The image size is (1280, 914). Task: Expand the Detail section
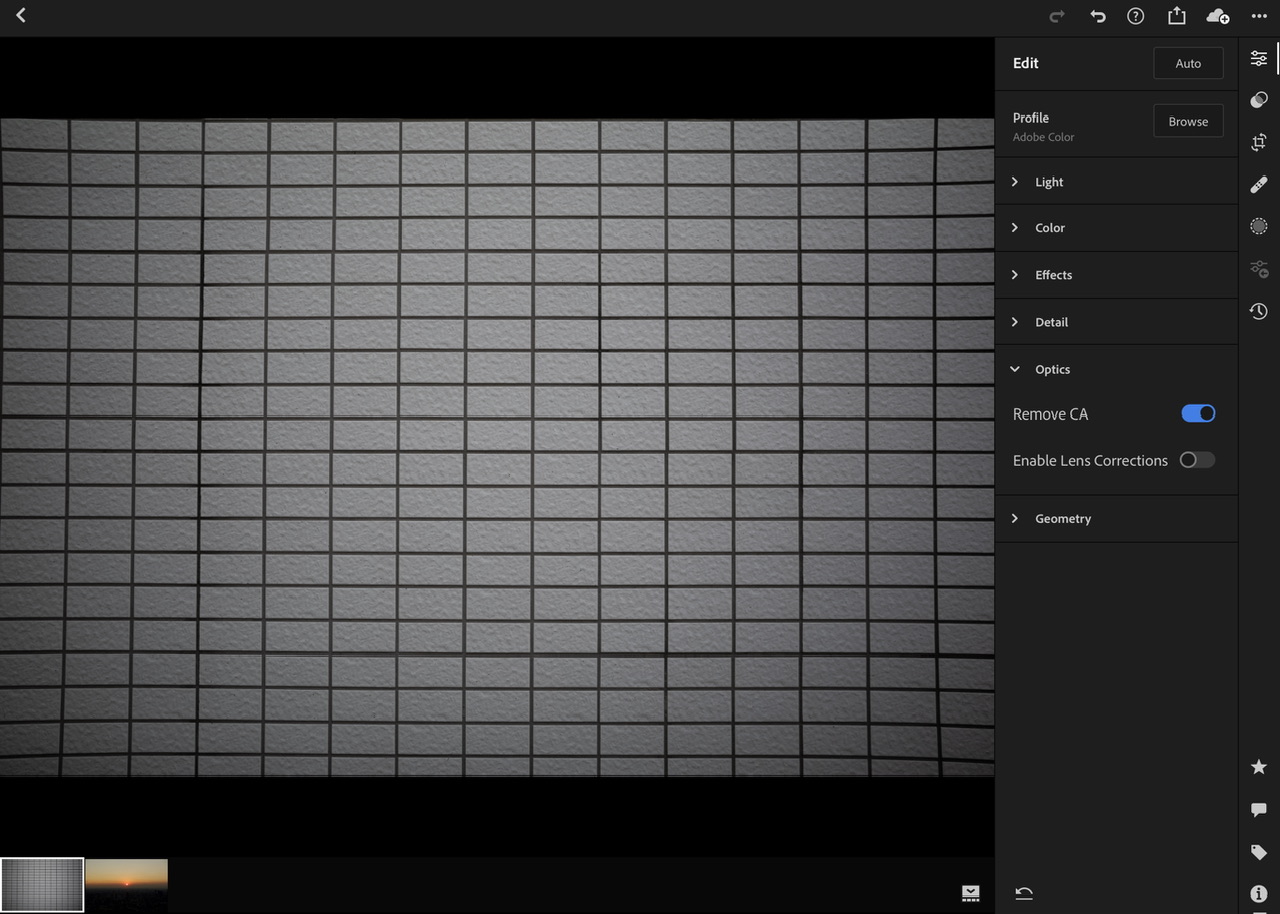point(1116,322)
